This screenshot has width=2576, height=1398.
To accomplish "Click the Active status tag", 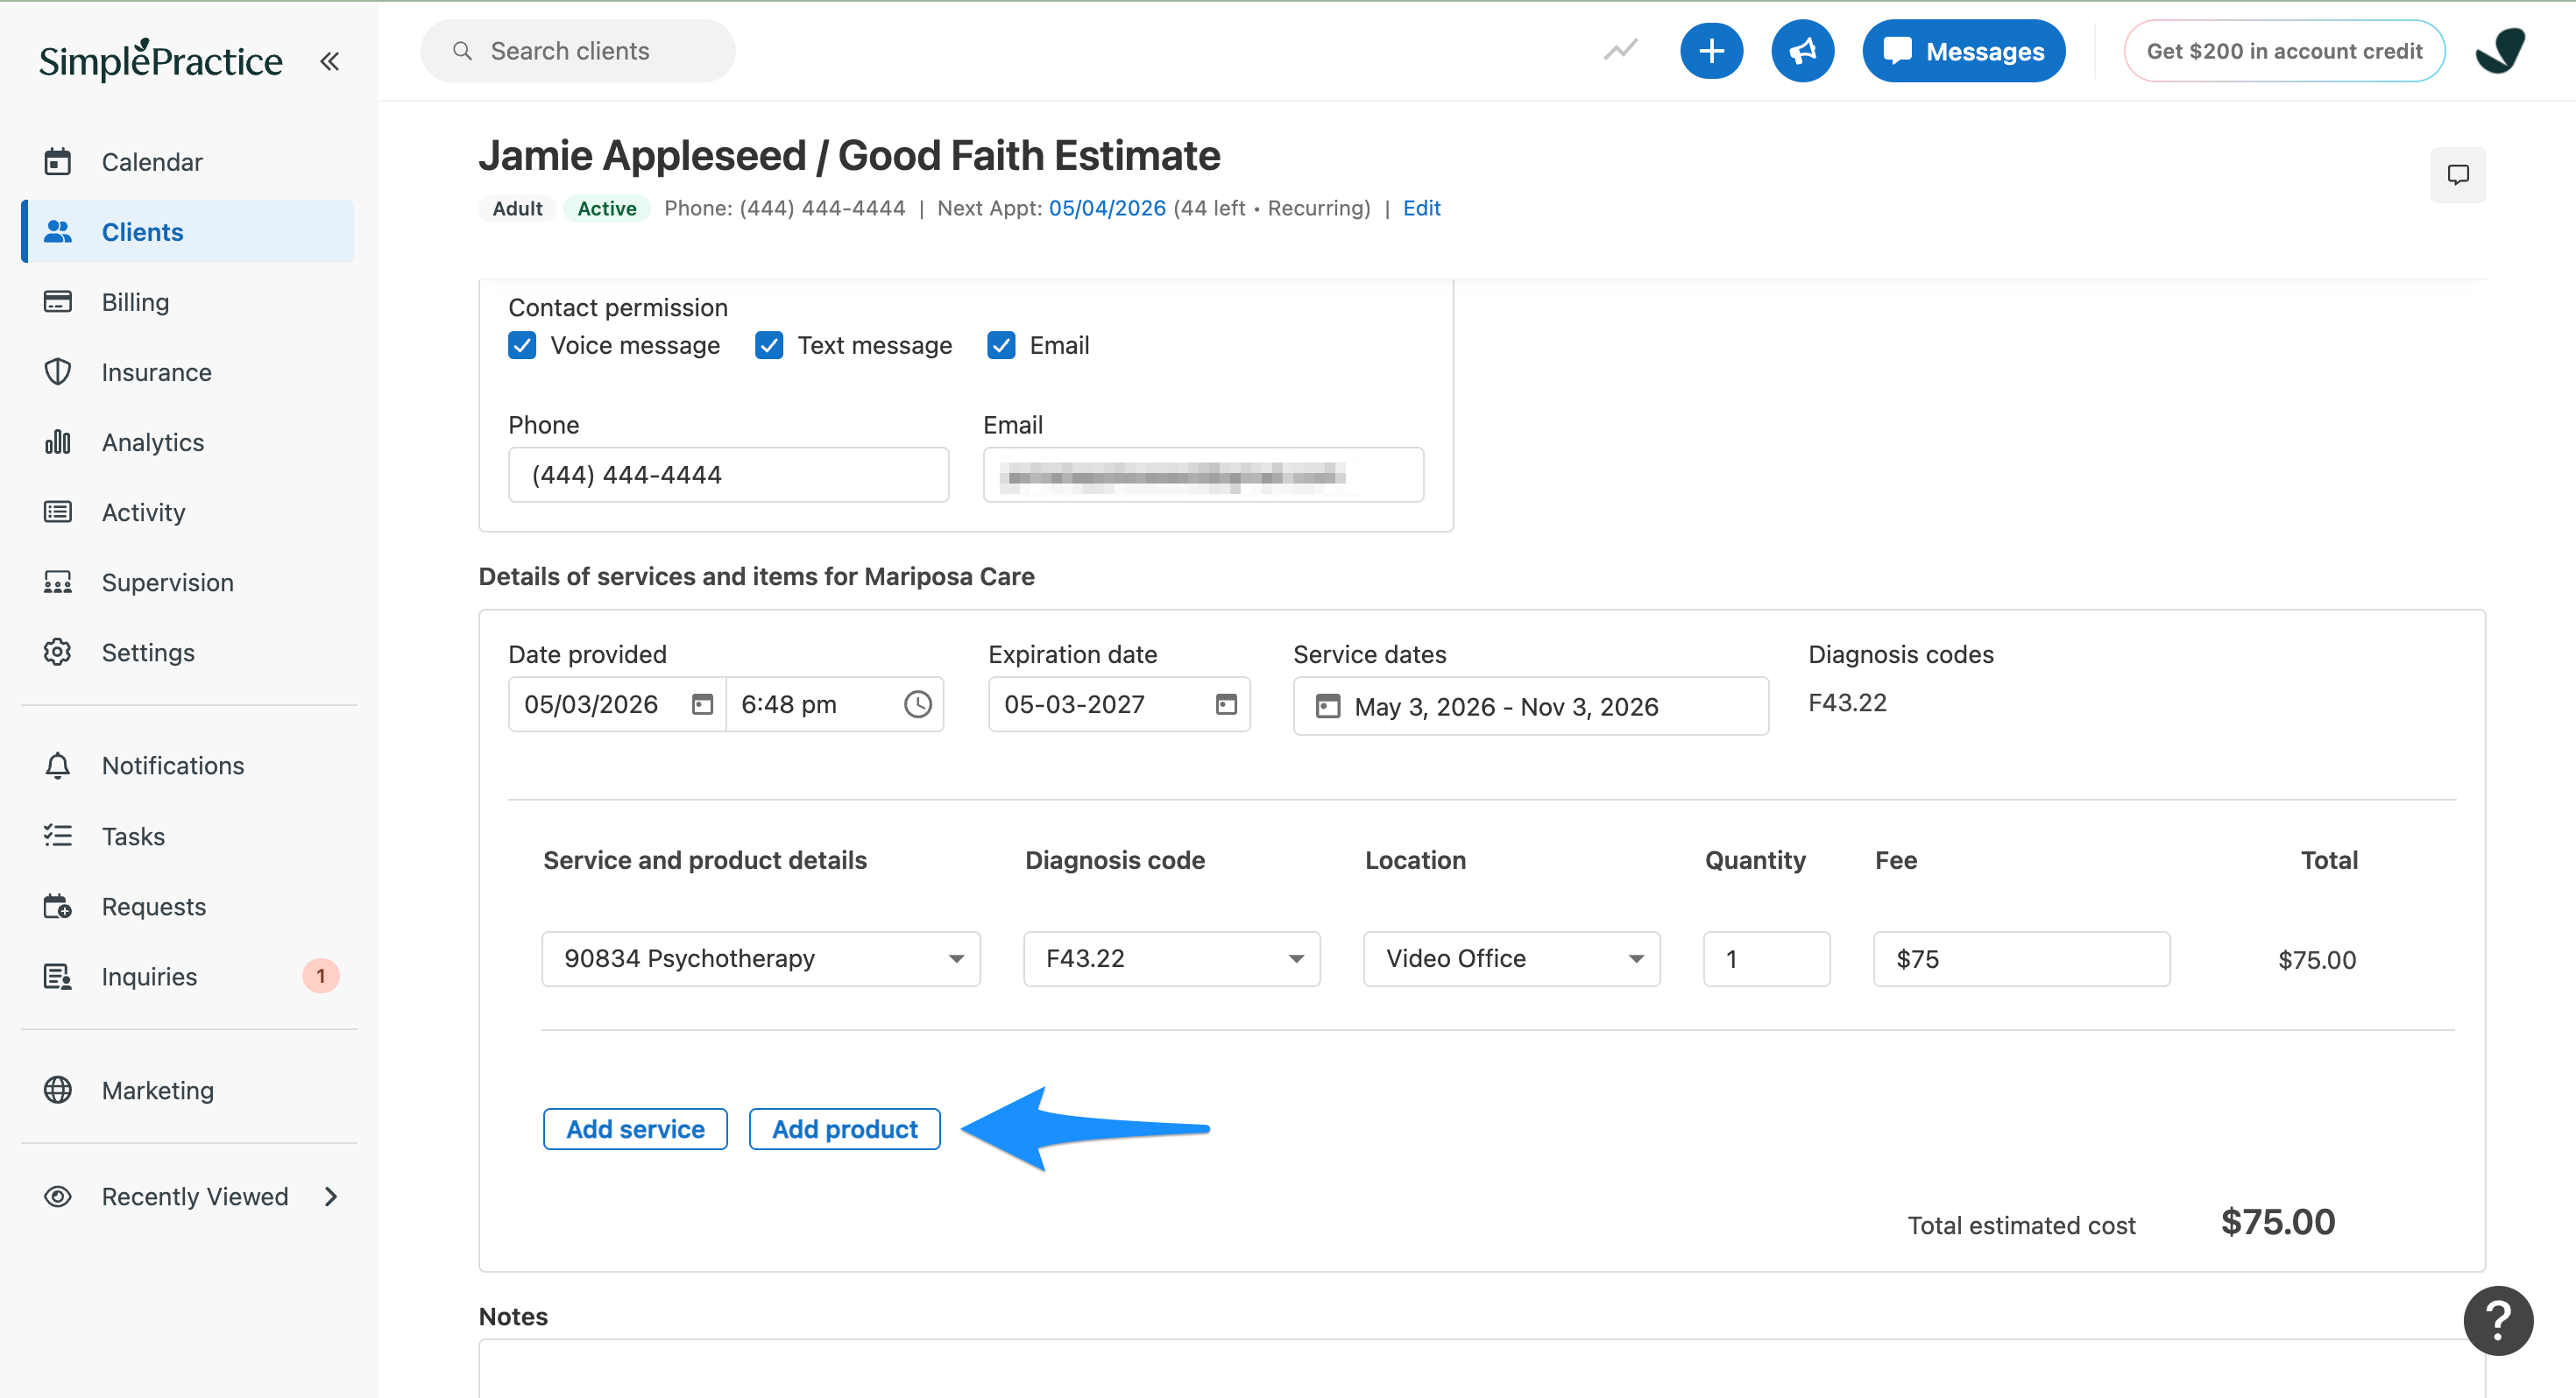I will 606,208.
